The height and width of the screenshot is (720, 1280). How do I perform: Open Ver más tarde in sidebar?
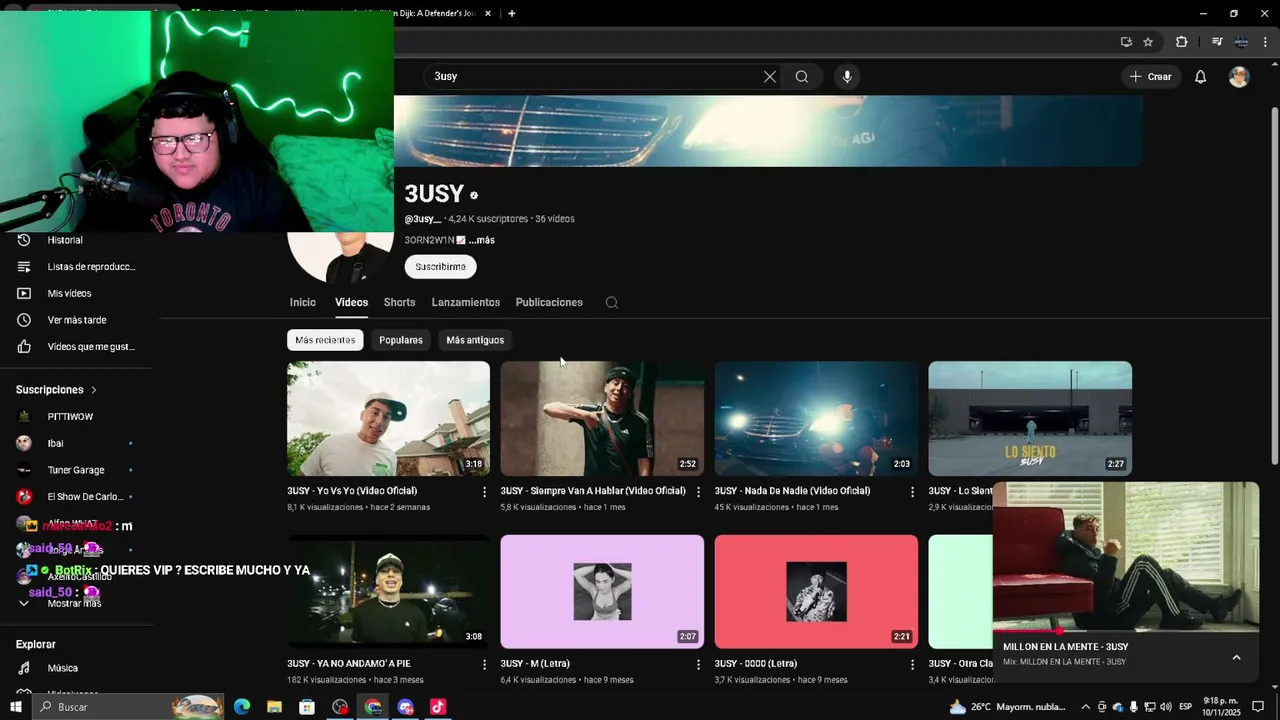(x=76, y=320)
